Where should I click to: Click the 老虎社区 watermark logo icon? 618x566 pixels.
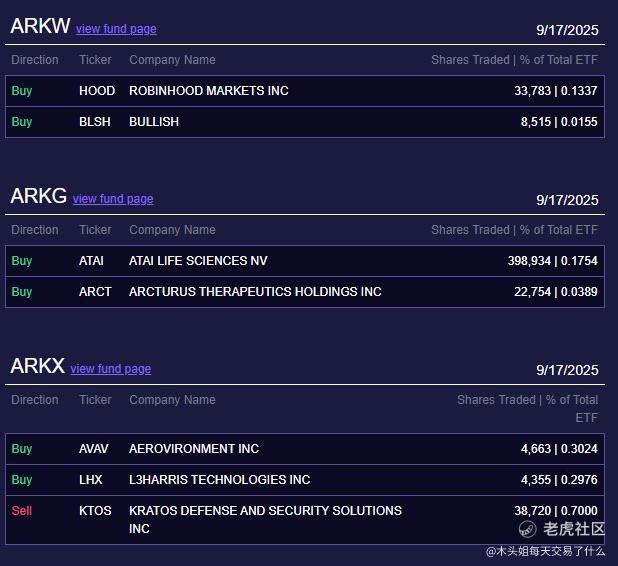click(527, 529)
